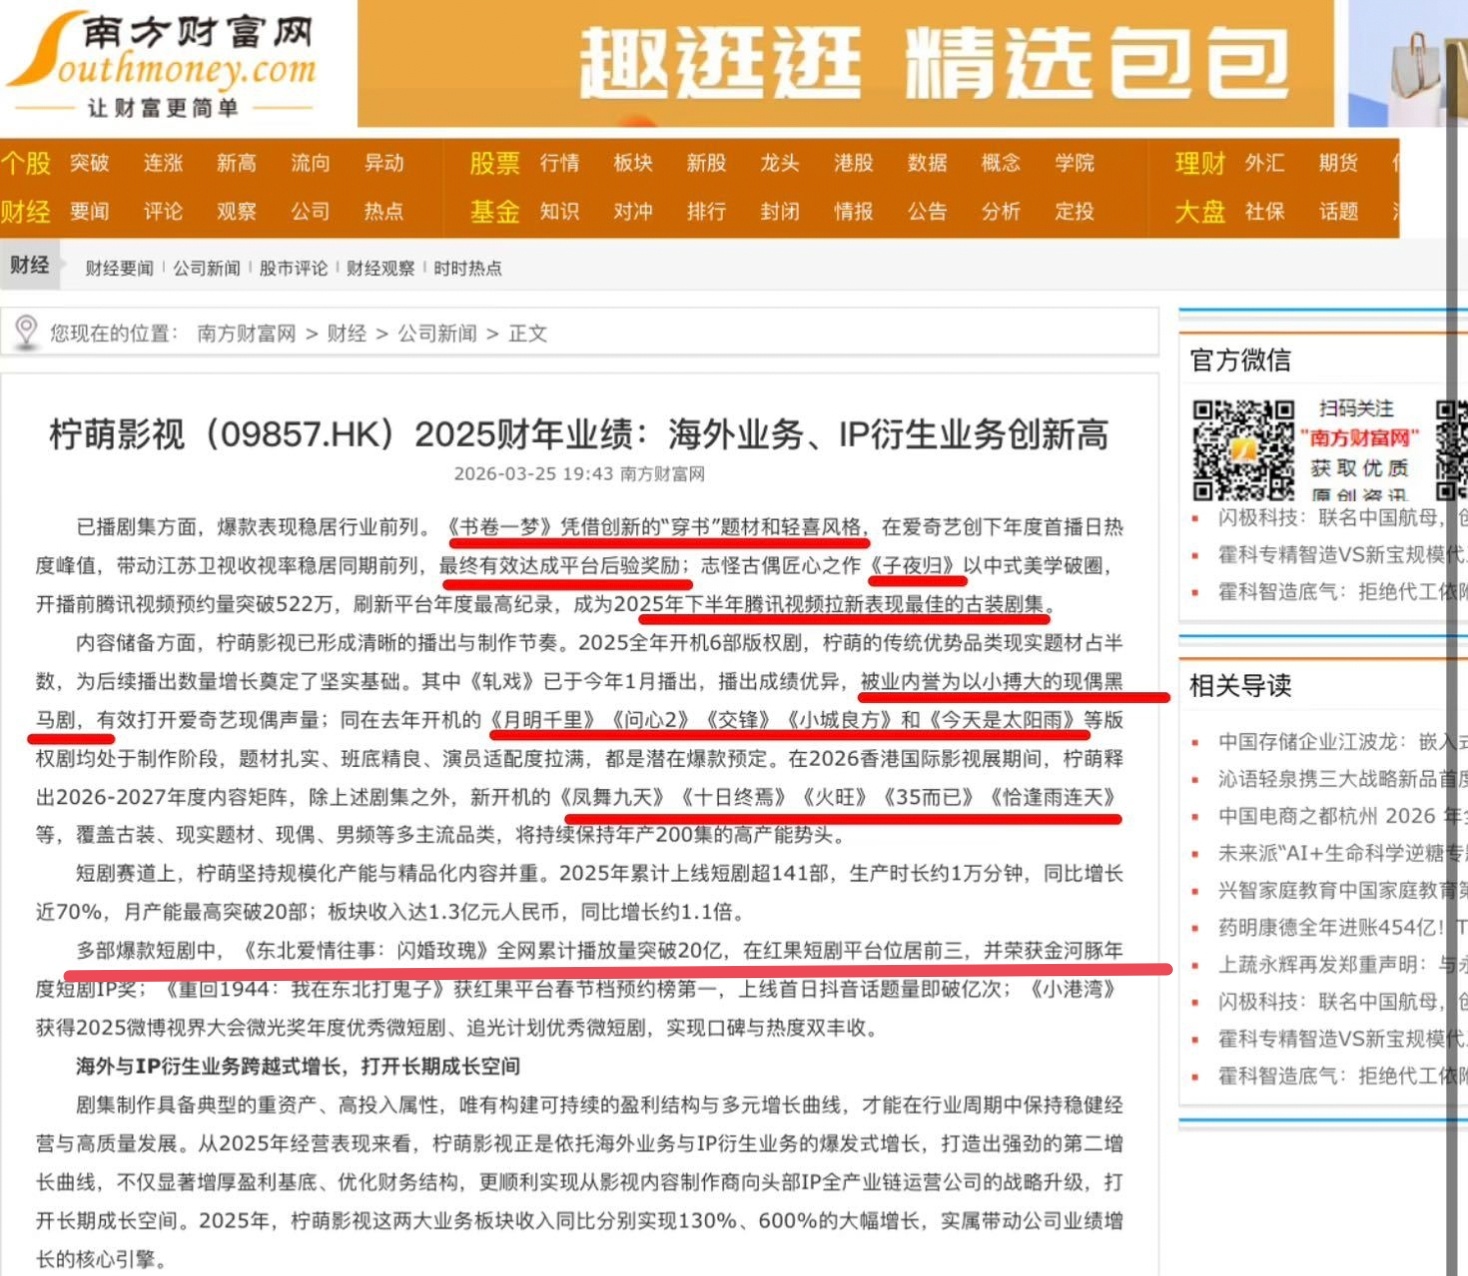Click the 官方微信 panel heading
The image size is (1468, 1276).
pyautogui.click(x=1240, y=360)
